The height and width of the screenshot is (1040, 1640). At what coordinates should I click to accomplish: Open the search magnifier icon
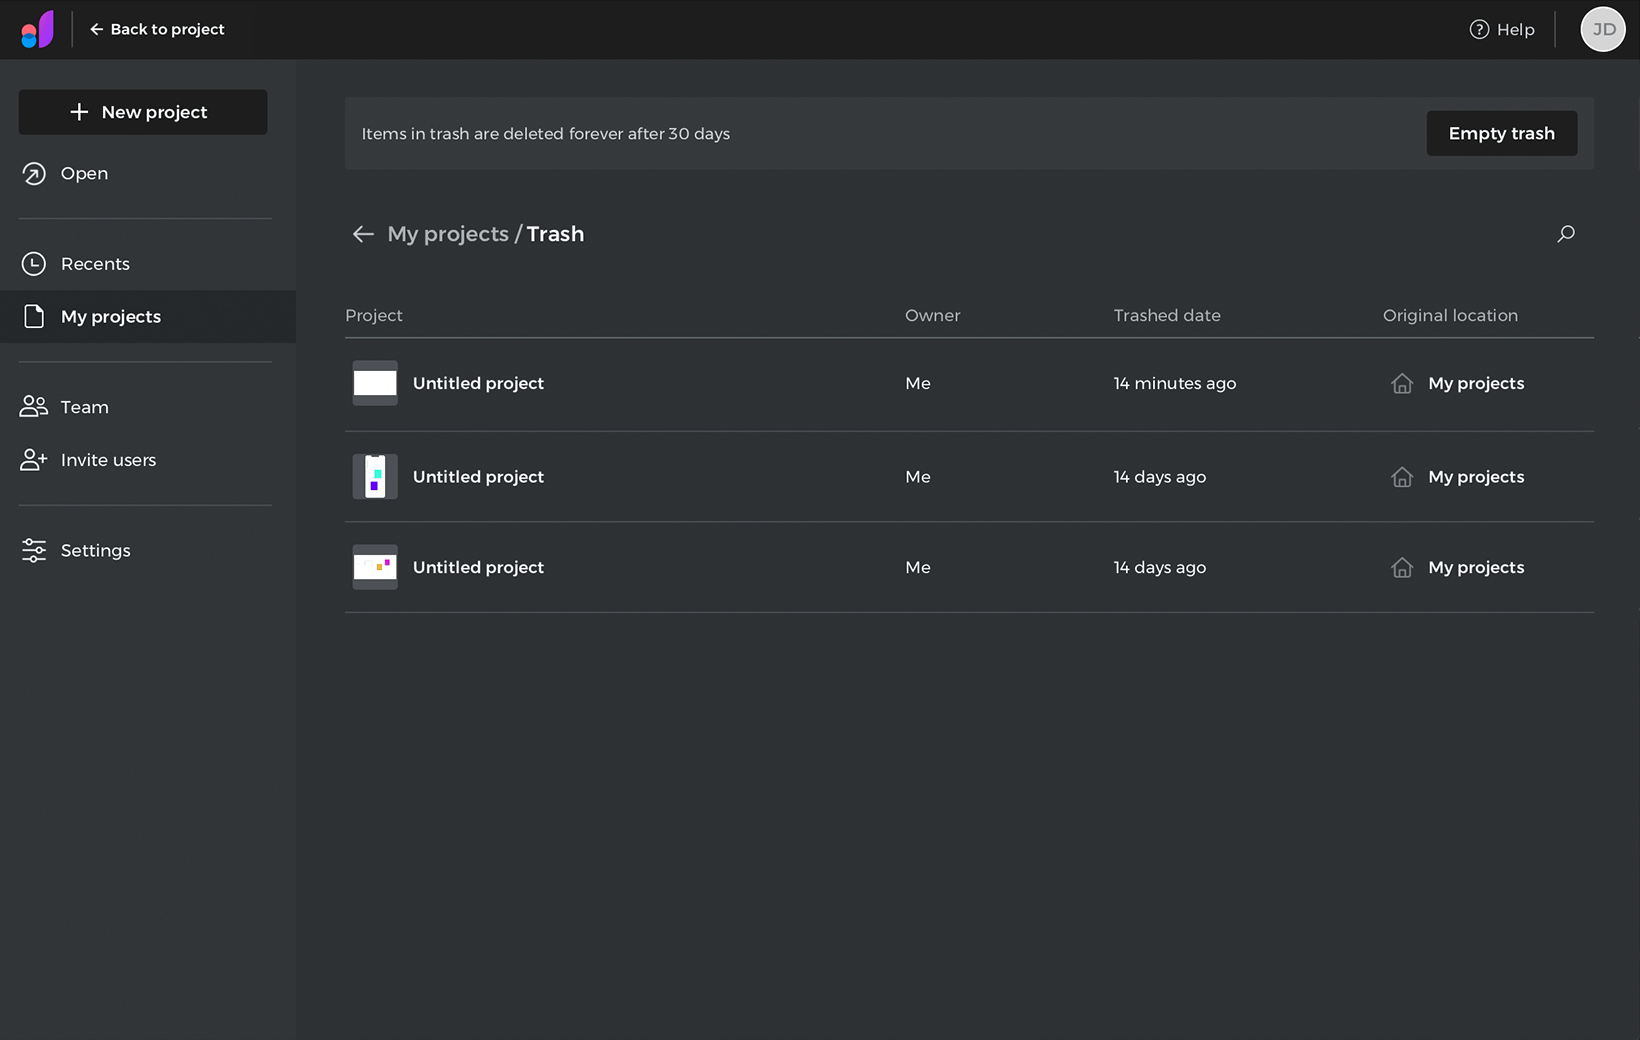coord(1566,234)
